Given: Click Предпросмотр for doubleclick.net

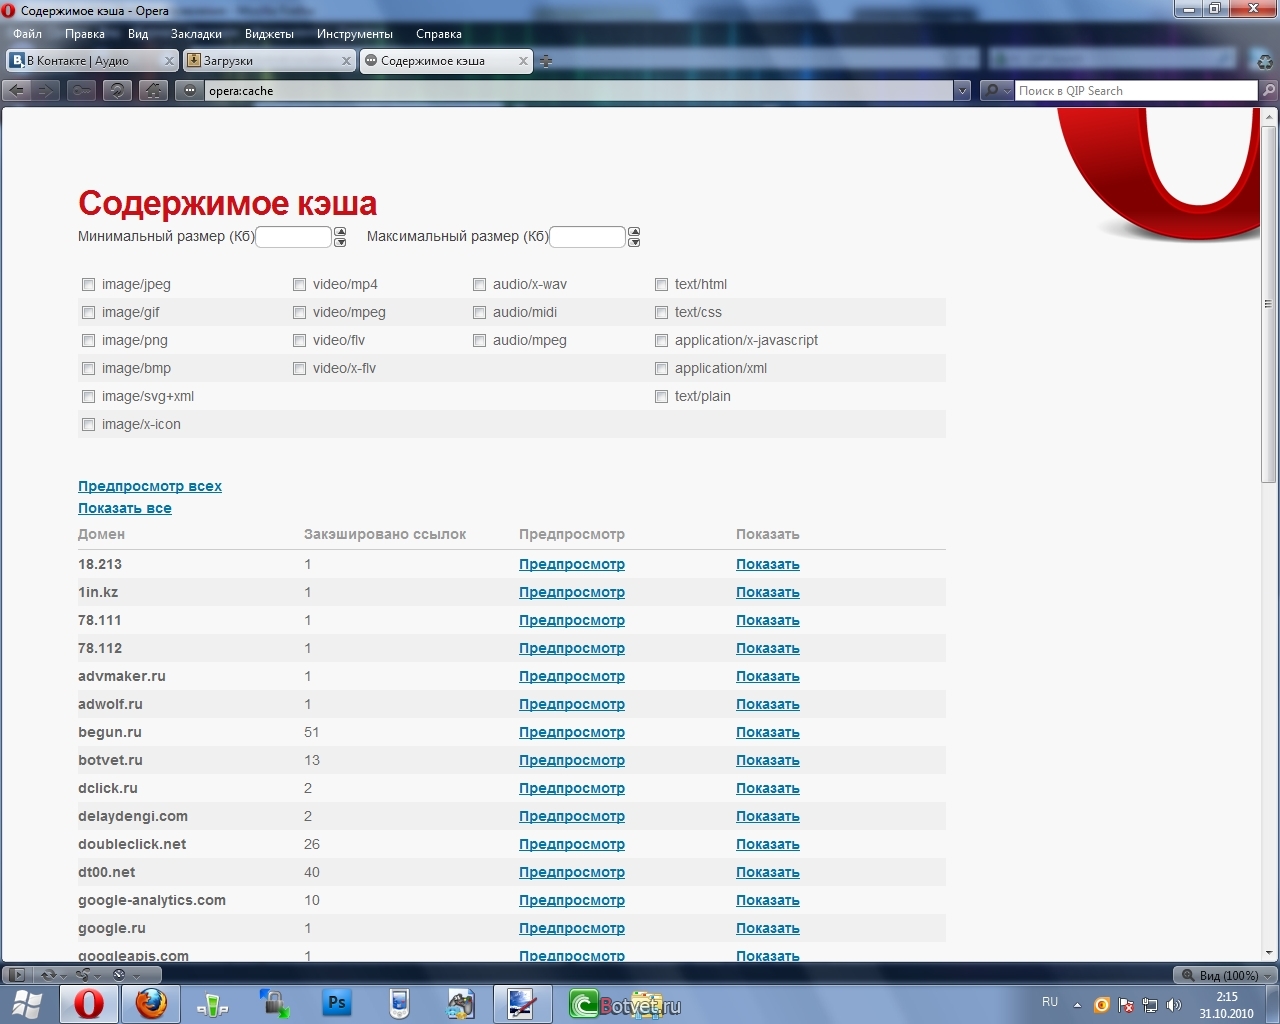Looking at the screenshot, I should click(572, 844).
